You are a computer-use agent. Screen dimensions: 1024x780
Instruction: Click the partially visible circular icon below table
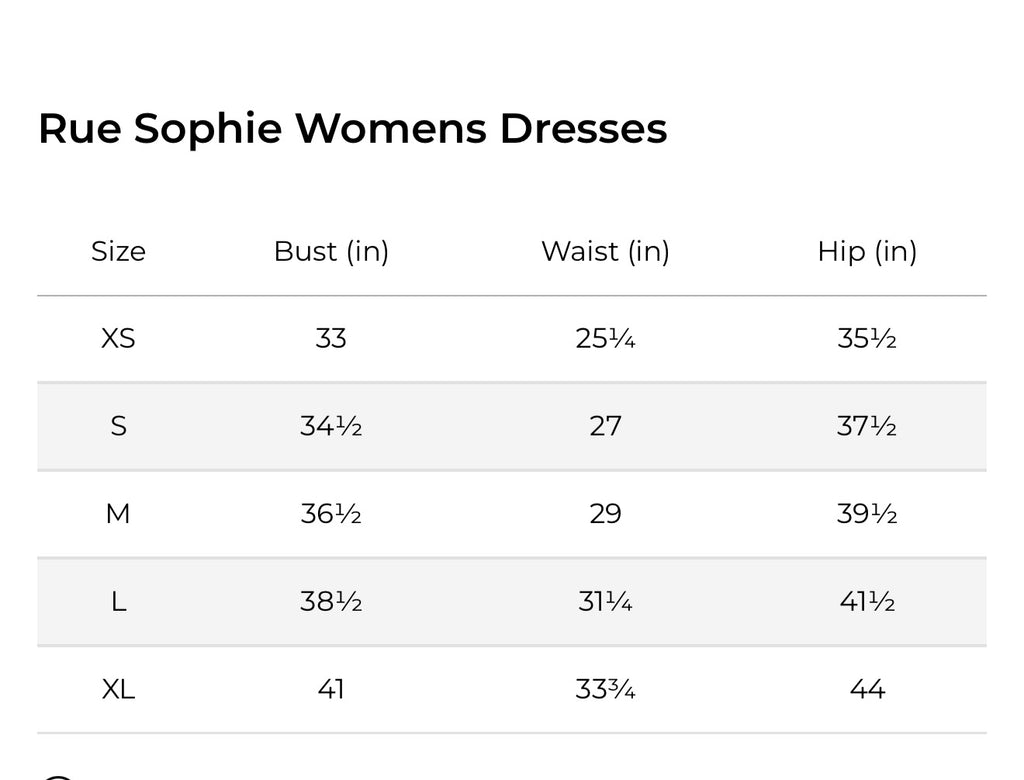tap(58, 777)
